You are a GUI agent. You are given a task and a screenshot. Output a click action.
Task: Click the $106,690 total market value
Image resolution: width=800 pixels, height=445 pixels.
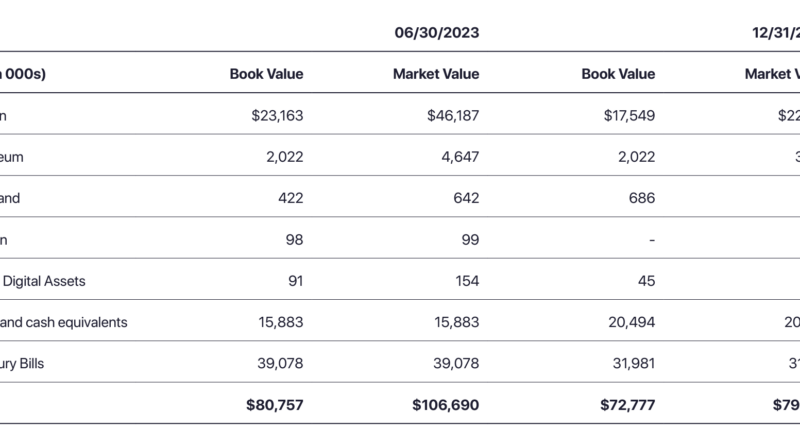(x=445, y=405)
